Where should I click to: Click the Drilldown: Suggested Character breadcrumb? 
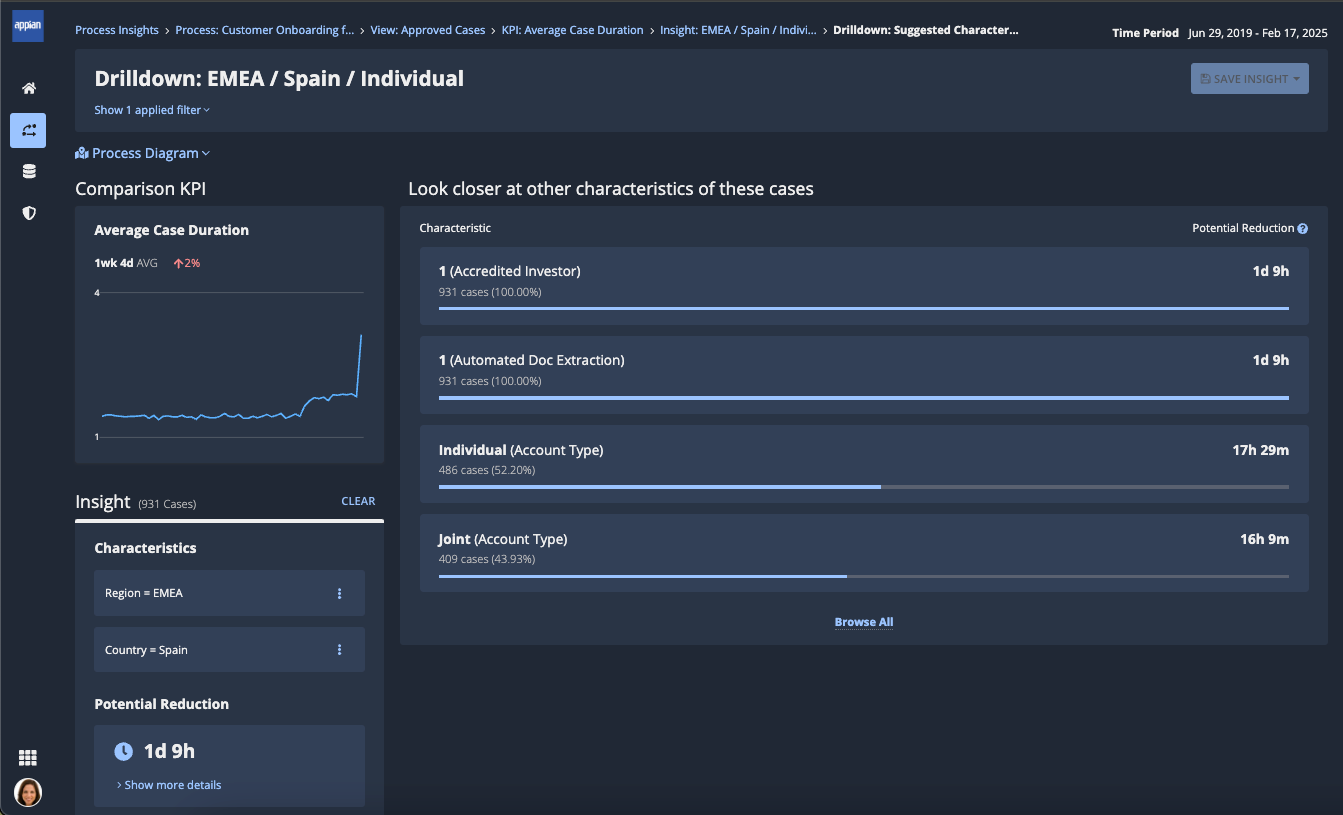pyautogui.click(x=926, y=30)
